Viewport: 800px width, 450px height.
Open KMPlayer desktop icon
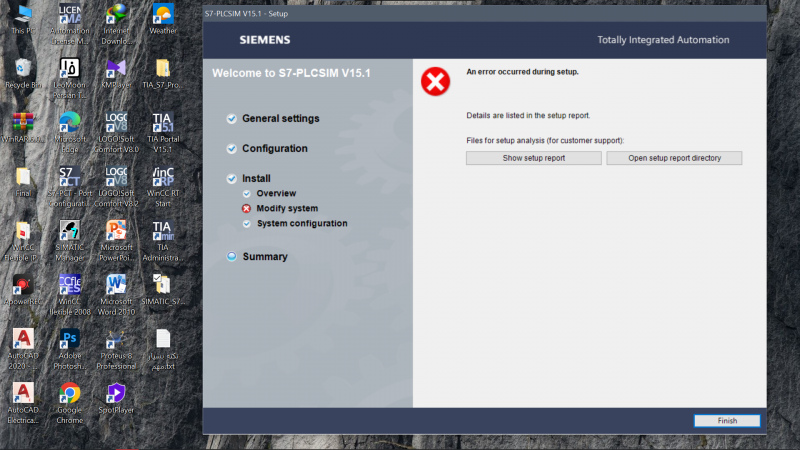116,74
